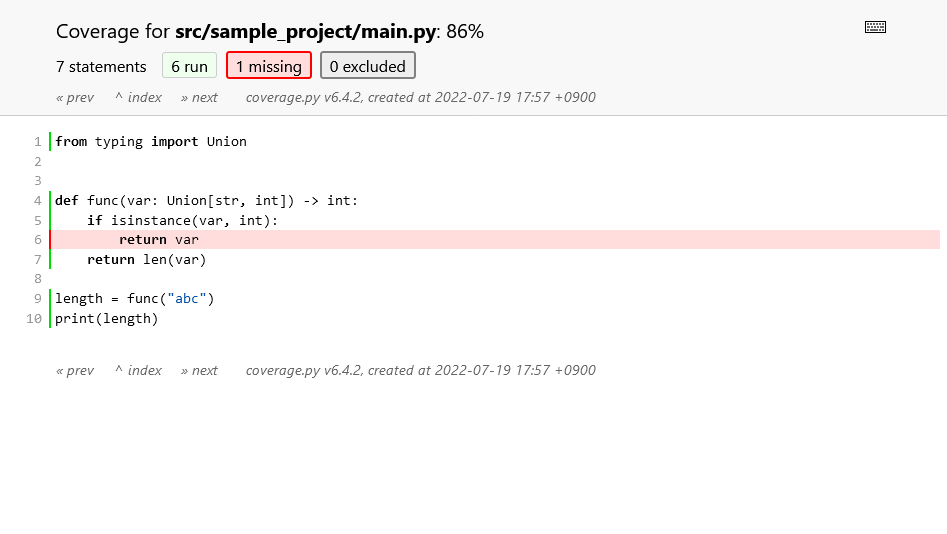Select line number 10 in the gutter
Screen dimensions: 947x534
pyautogui.click(x=34, y=318)
